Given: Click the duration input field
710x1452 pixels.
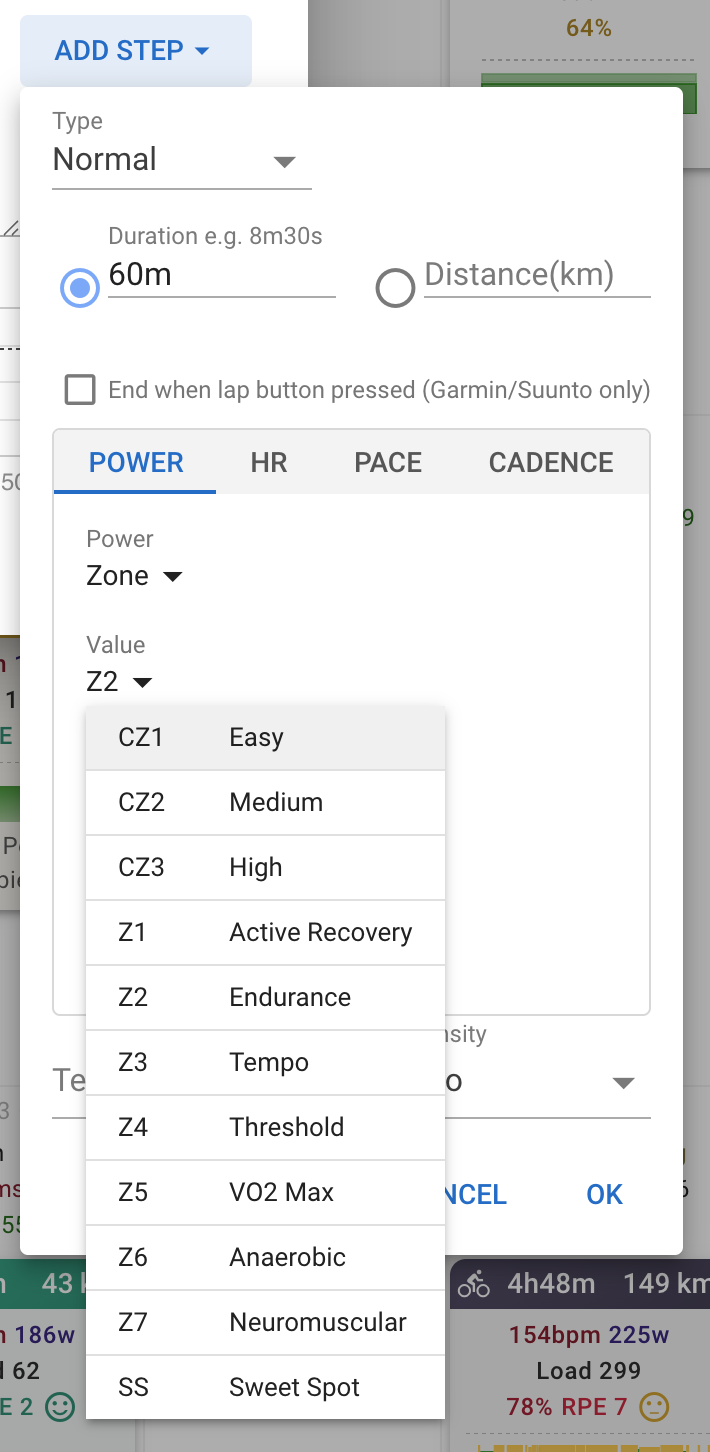Looking at the screenshot, I should (220, 275).
